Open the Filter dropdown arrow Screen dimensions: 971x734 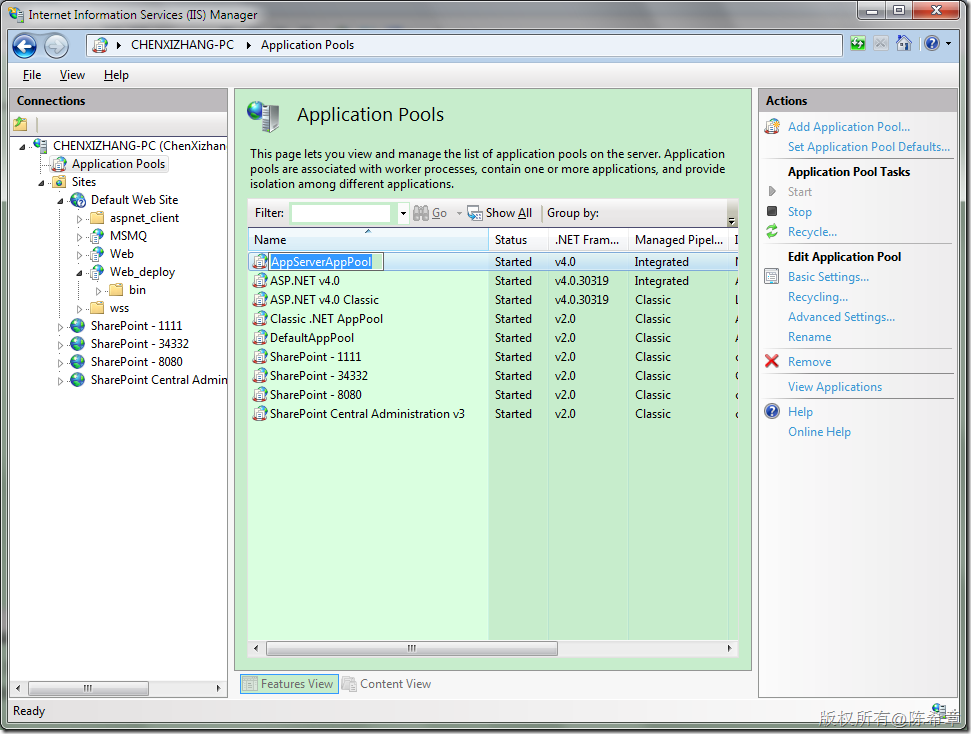[x=403, y=213]
